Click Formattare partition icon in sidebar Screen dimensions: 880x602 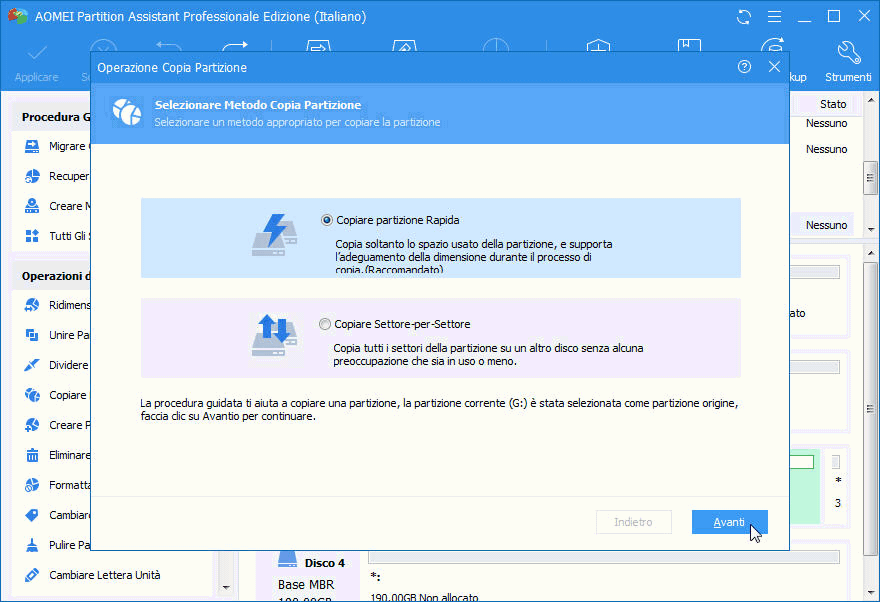[32, 485]
